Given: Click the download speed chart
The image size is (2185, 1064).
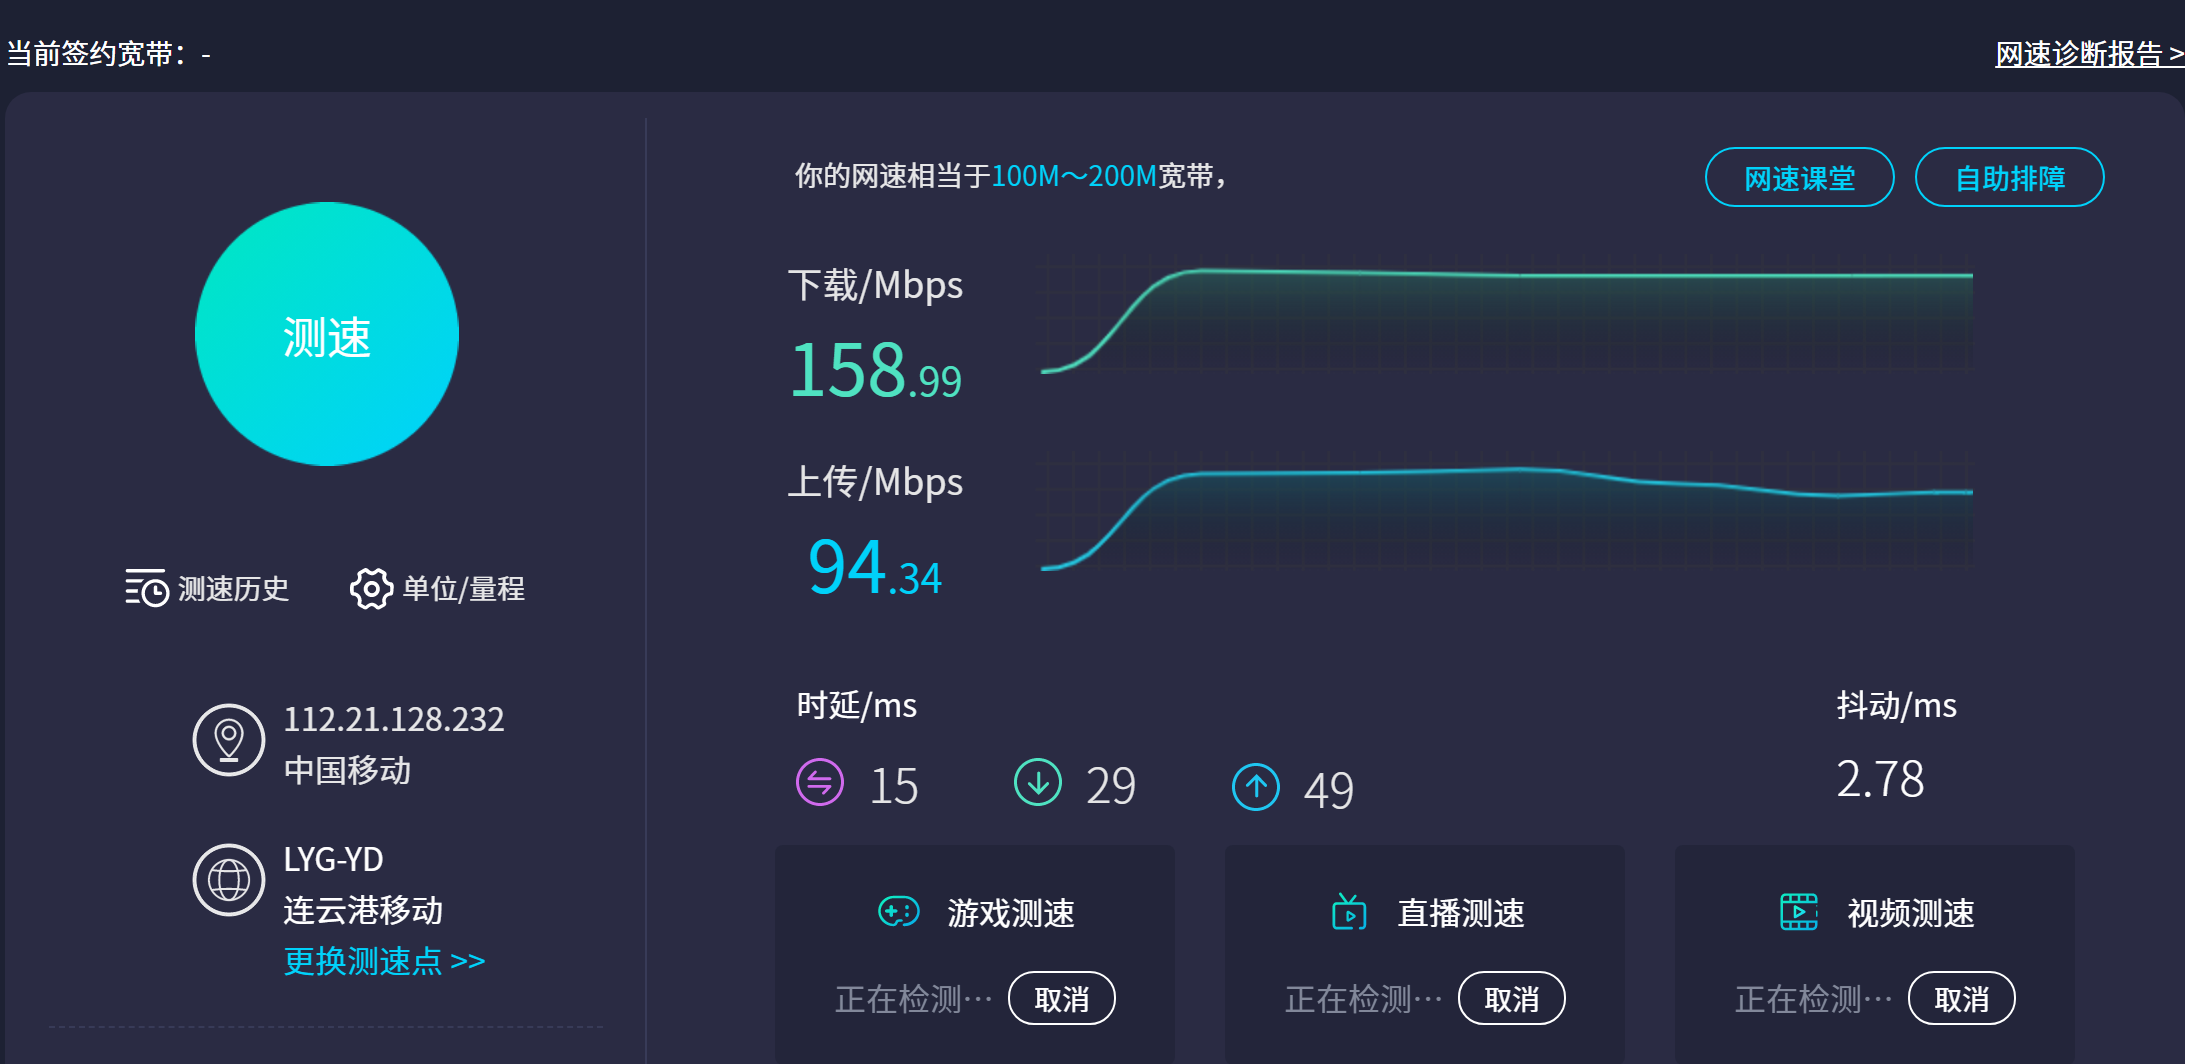Looking at the screenshot, I should pyautogui.click(x=1506, y=315).
